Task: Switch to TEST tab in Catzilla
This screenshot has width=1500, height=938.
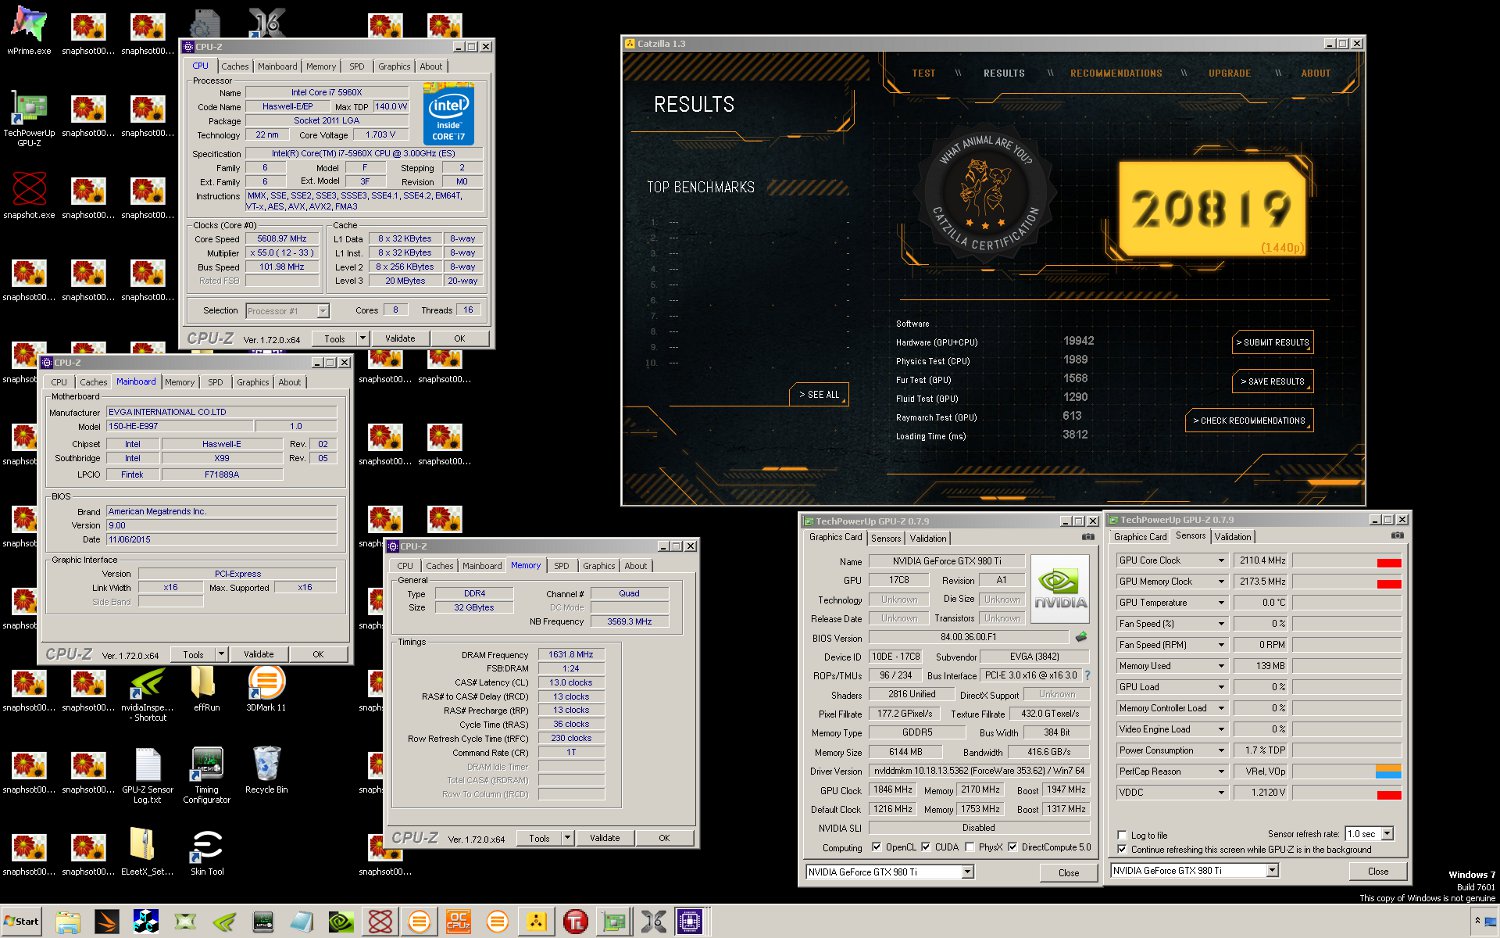Action: 924,73
